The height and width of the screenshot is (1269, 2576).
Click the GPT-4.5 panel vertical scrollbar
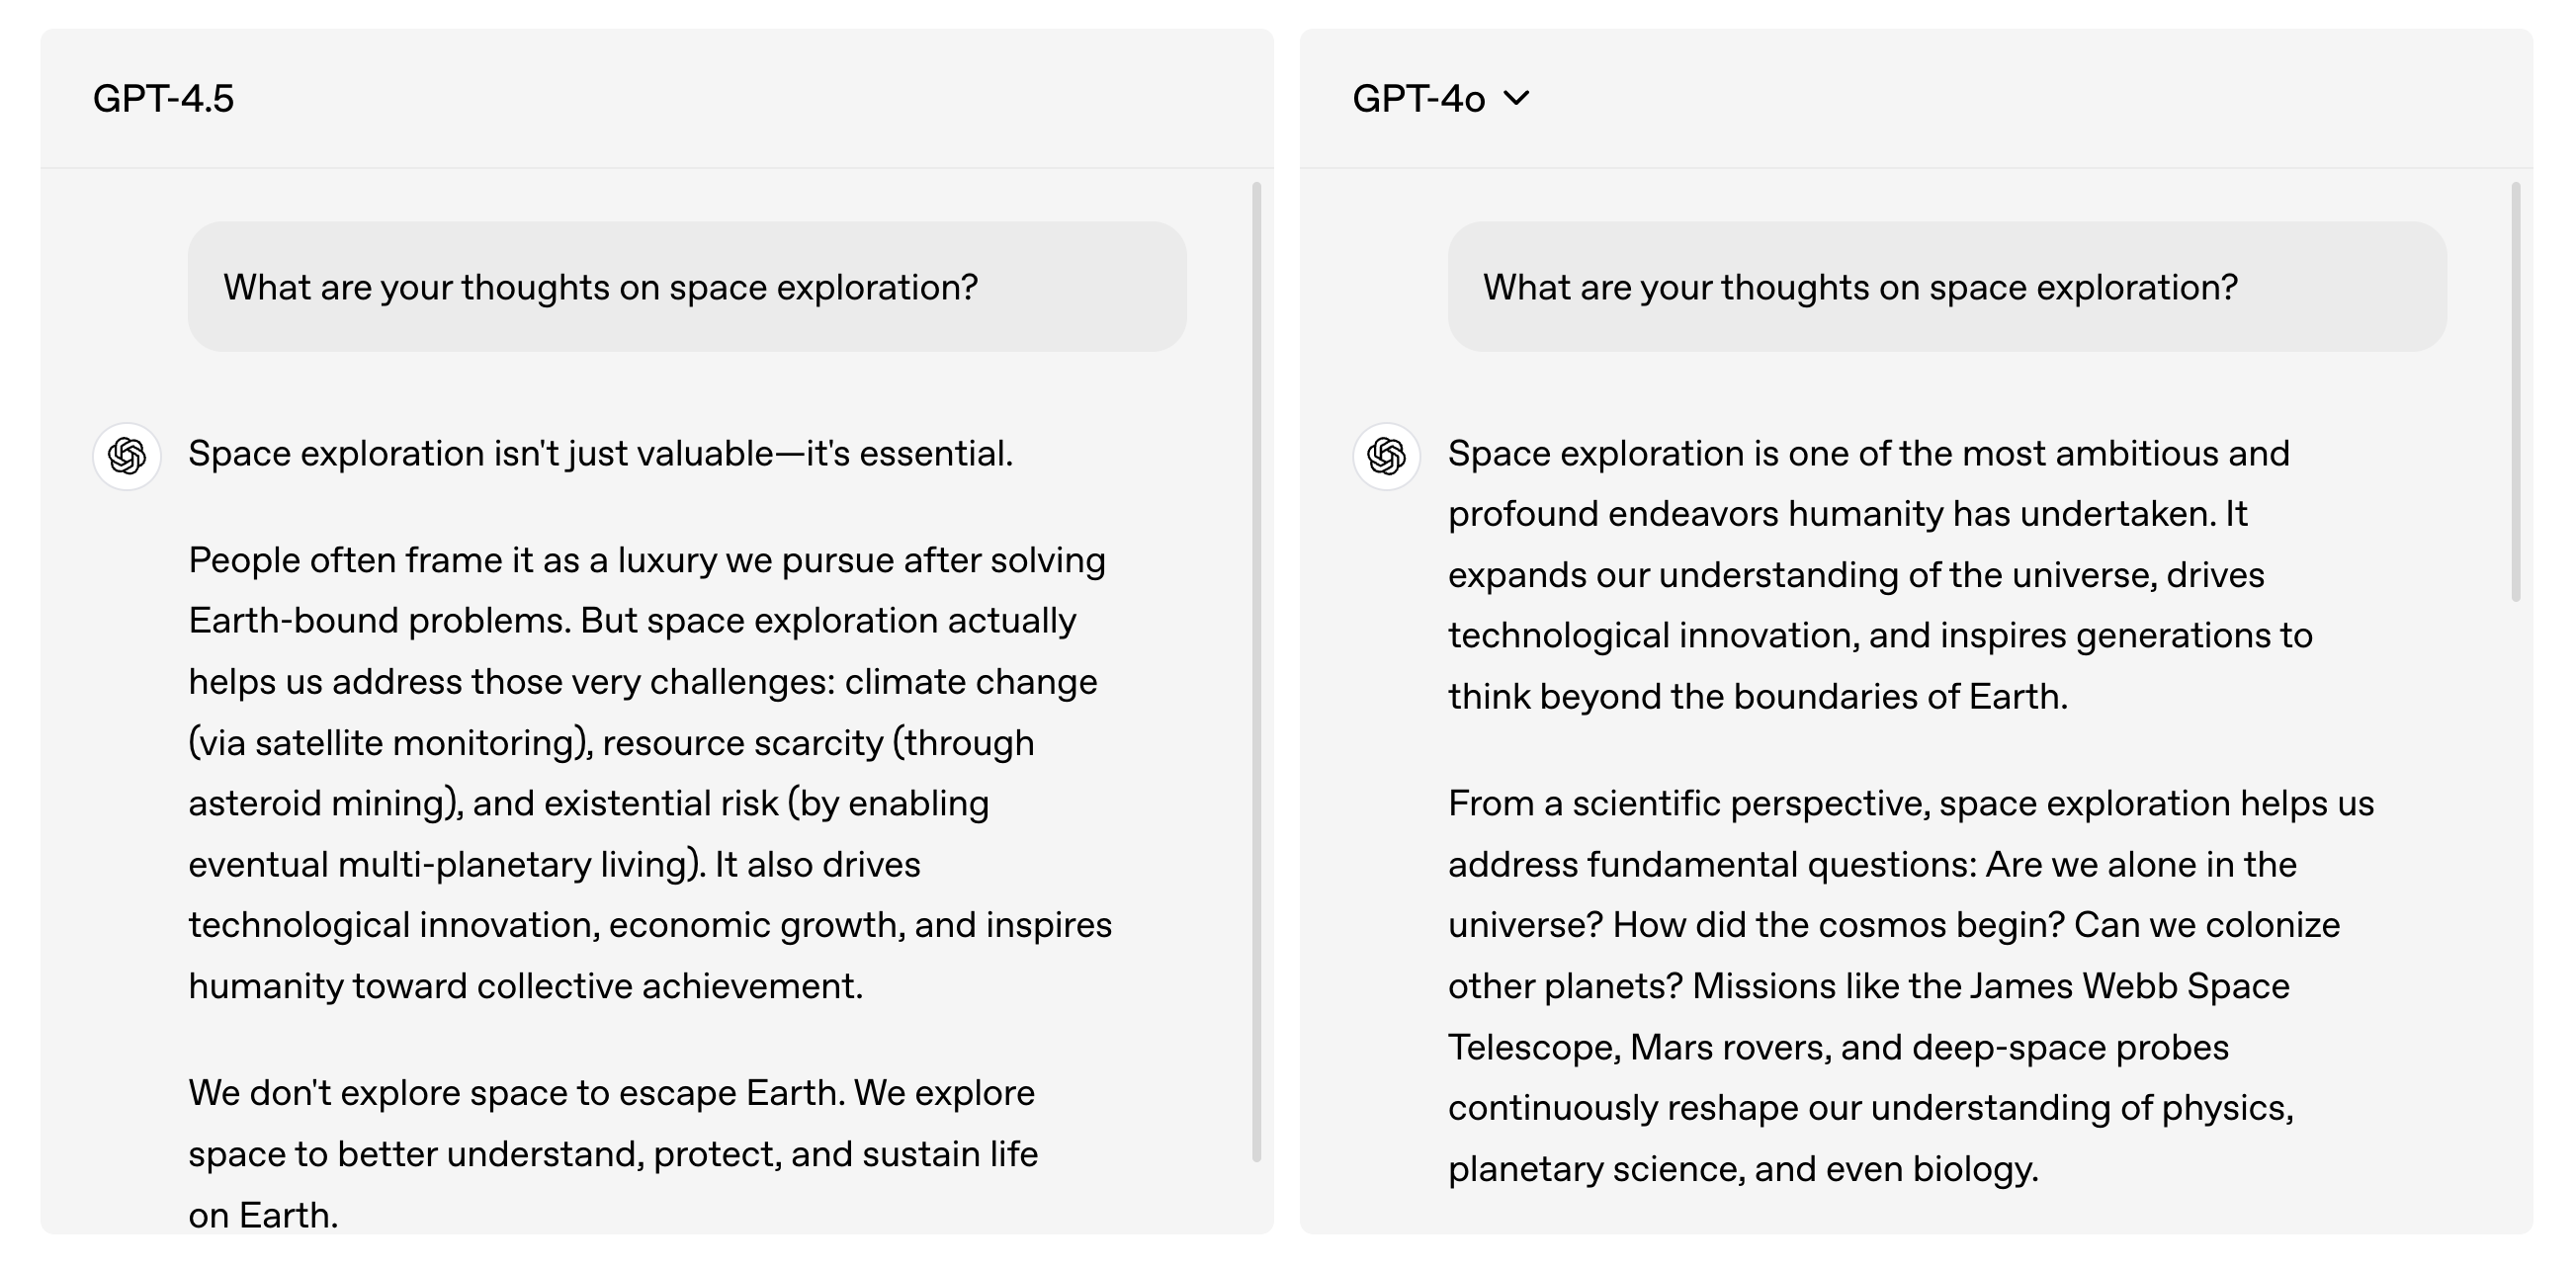[1257, 670]
